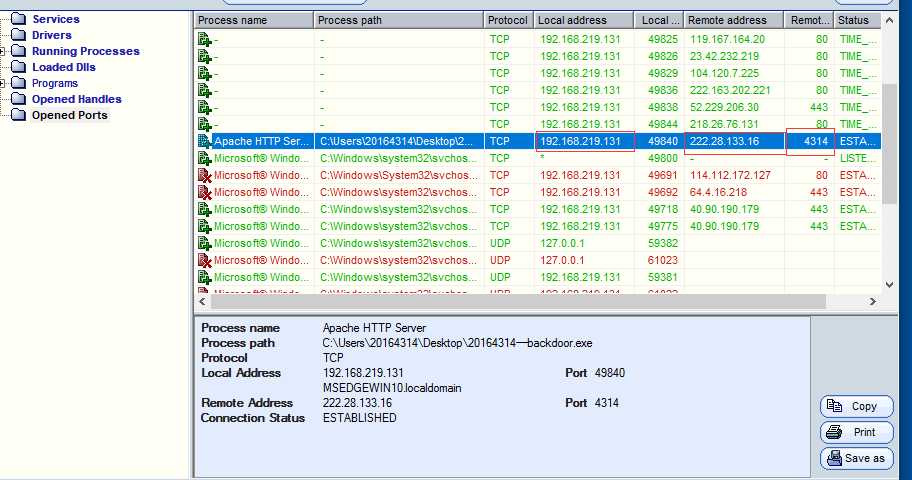Click process icon for port 49829 row

204,73
